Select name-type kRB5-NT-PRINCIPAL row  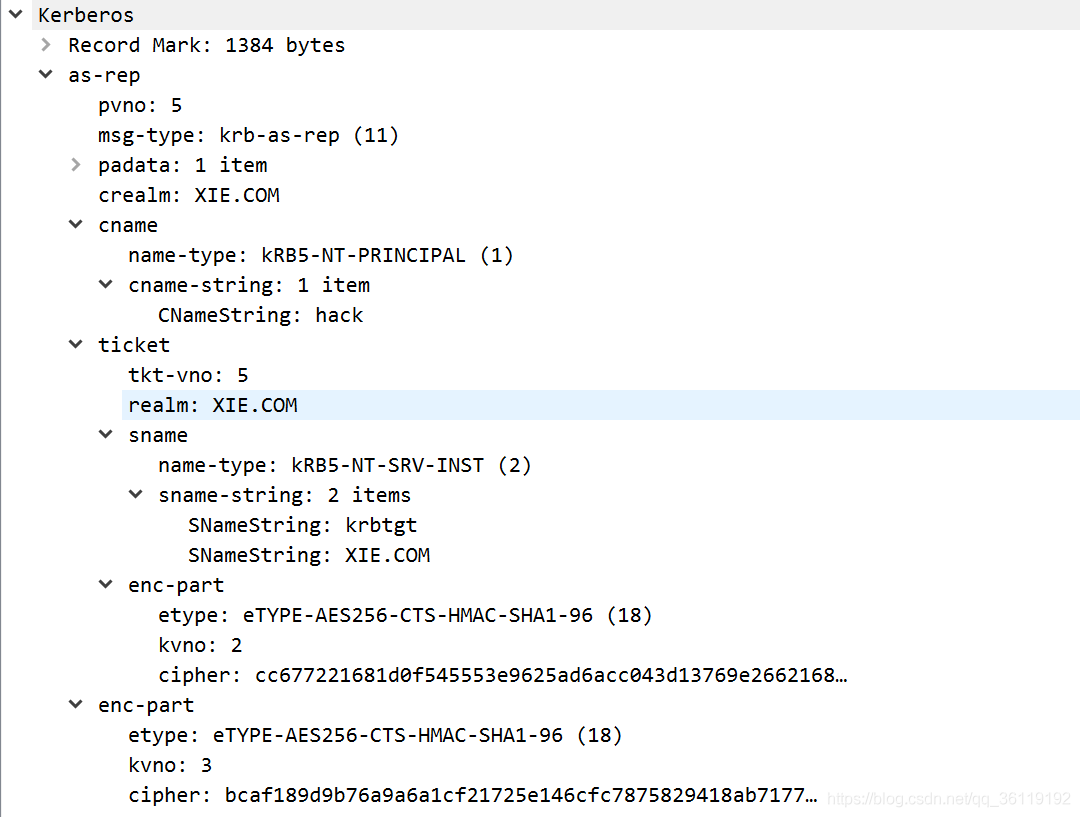click(320, 255)
